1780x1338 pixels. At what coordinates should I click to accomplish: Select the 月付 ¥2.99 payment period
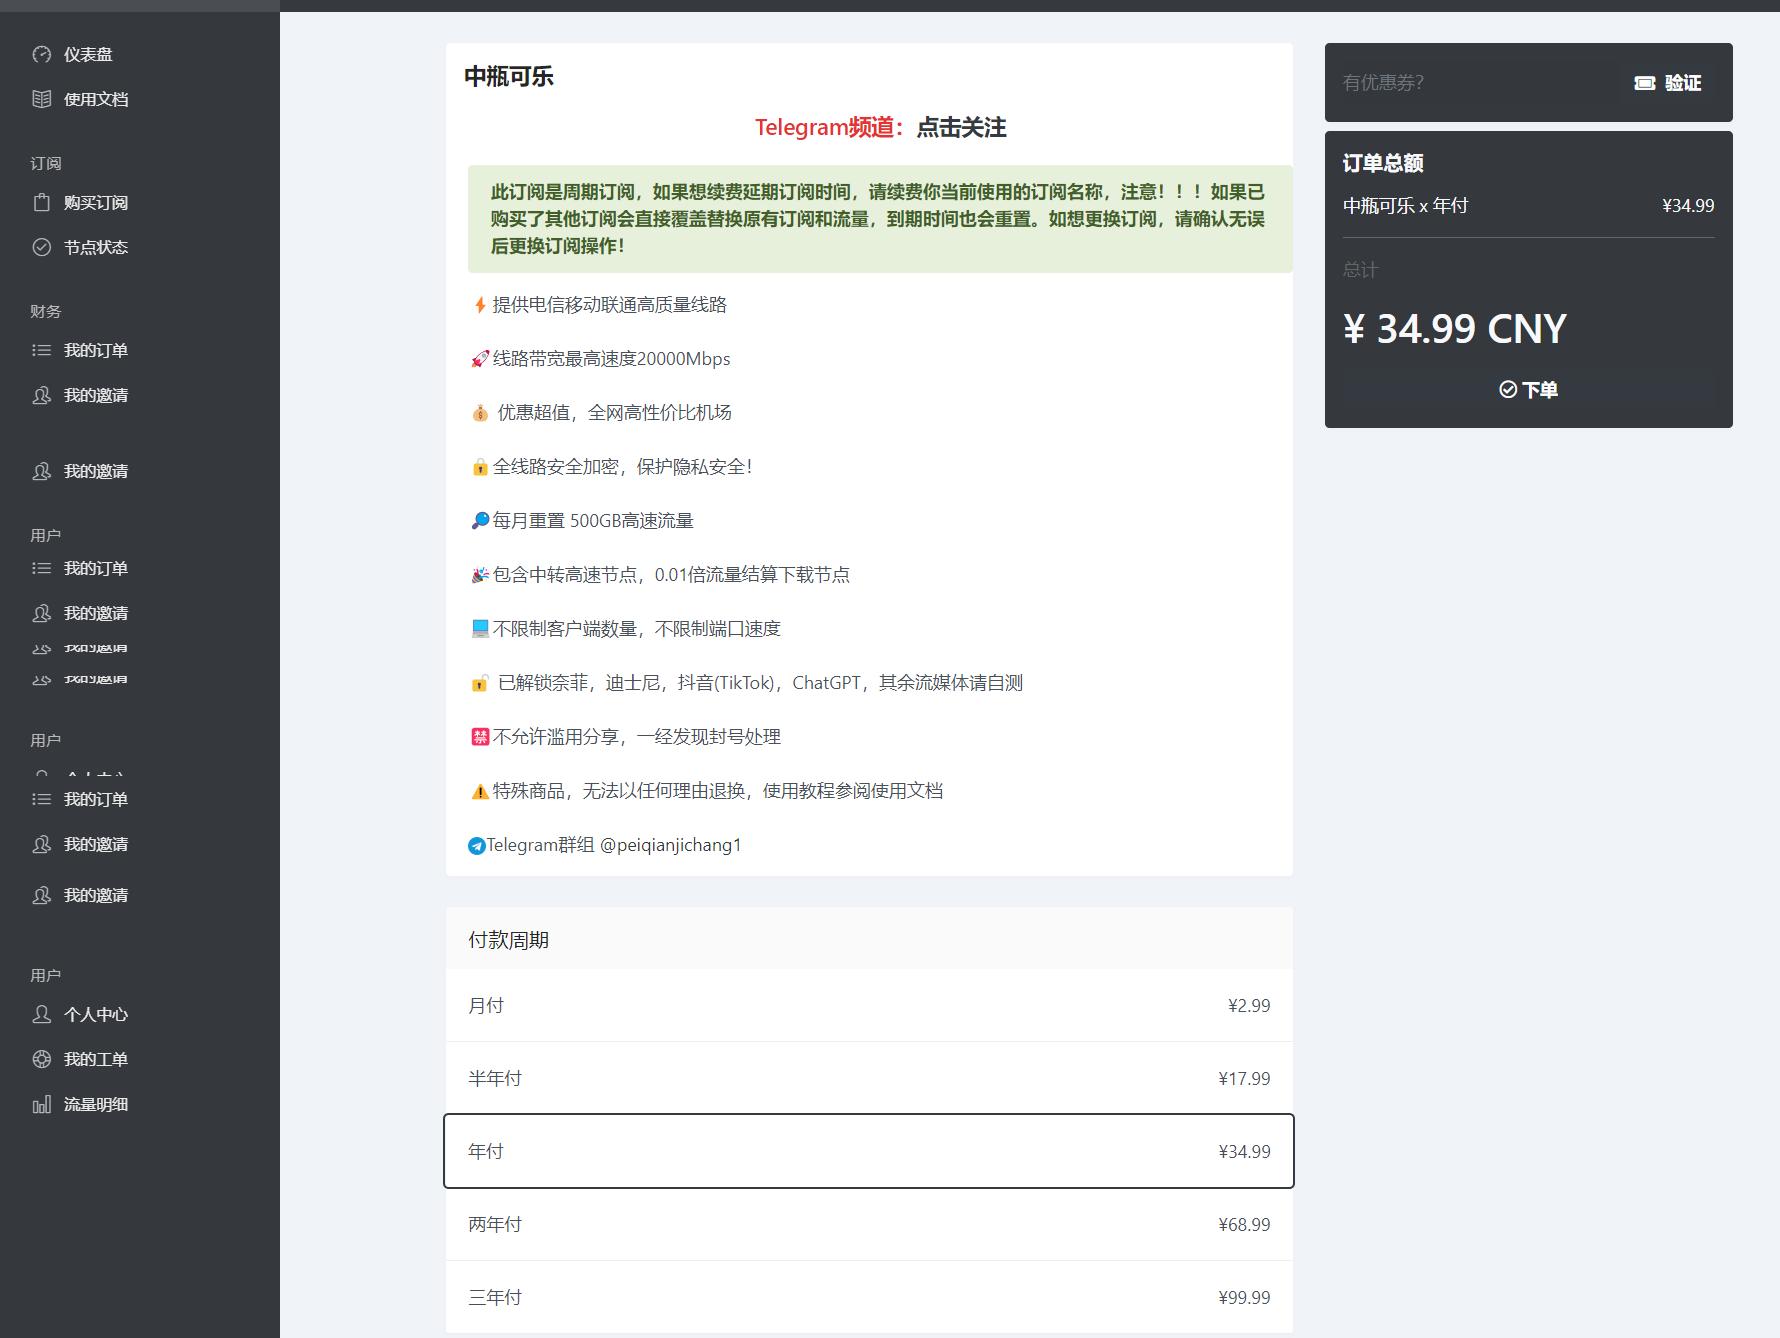click(868, 1005)
